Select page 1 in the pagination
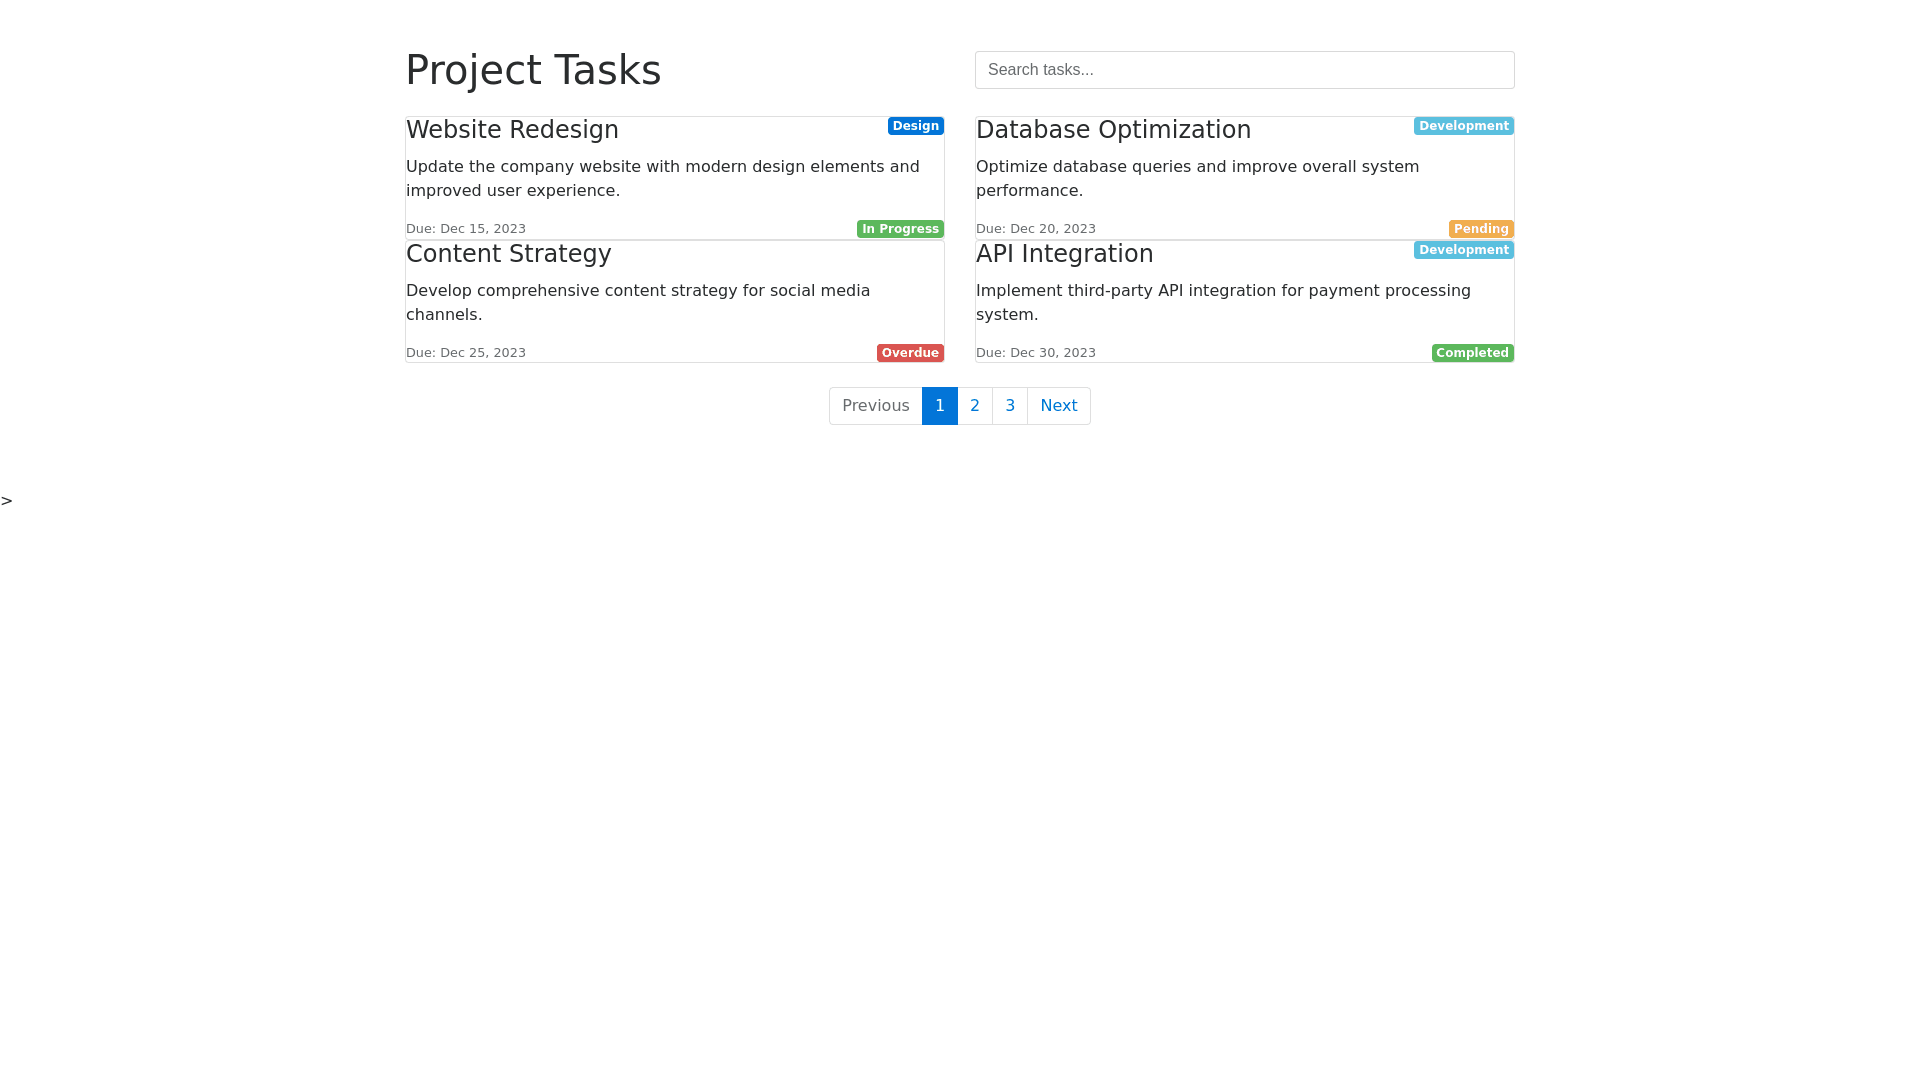The image size is (1920, 1080). coord(940,406)
